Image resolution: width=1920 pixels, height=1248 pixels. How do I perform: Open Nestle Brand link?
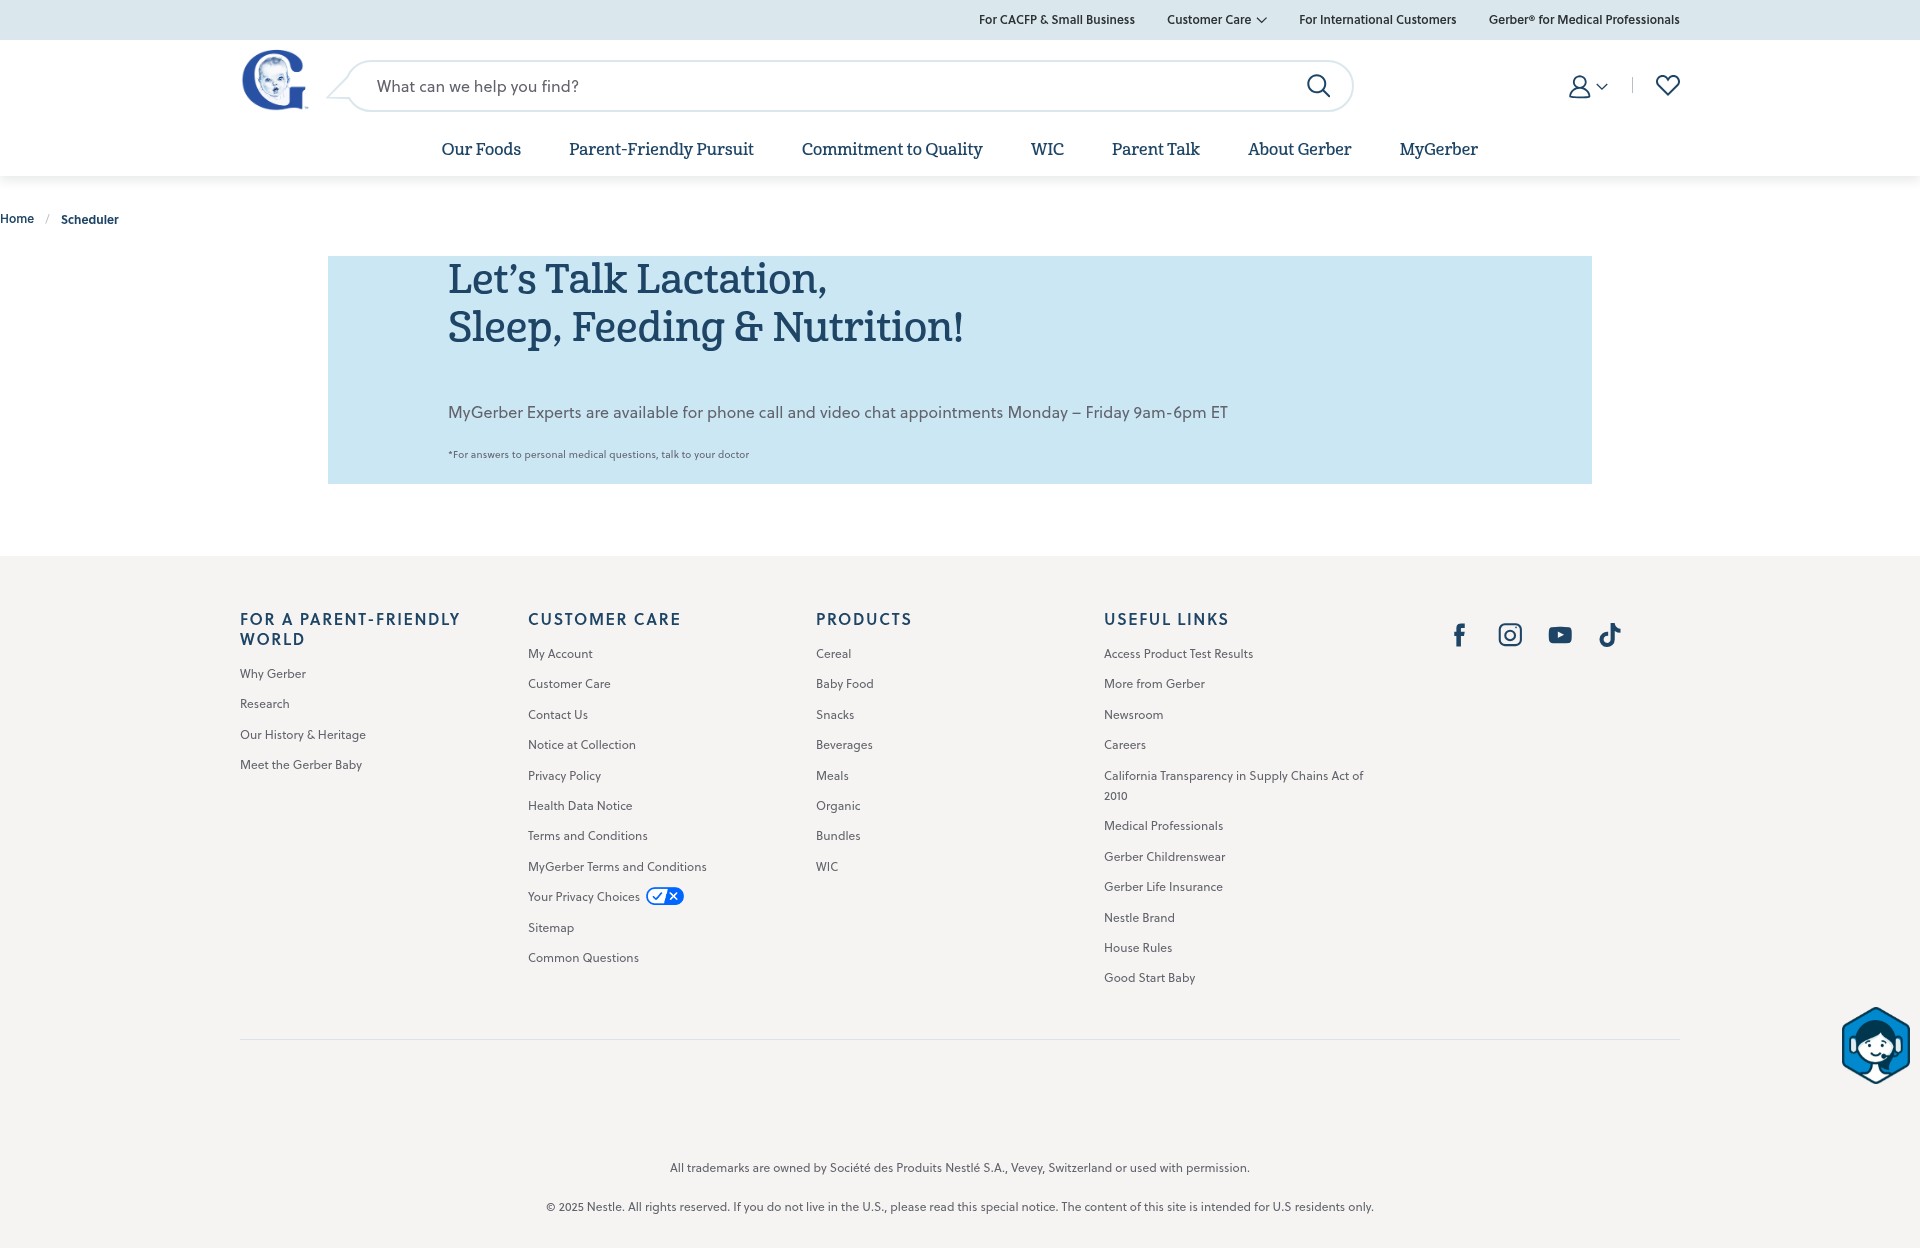(x=1139, y=918)
